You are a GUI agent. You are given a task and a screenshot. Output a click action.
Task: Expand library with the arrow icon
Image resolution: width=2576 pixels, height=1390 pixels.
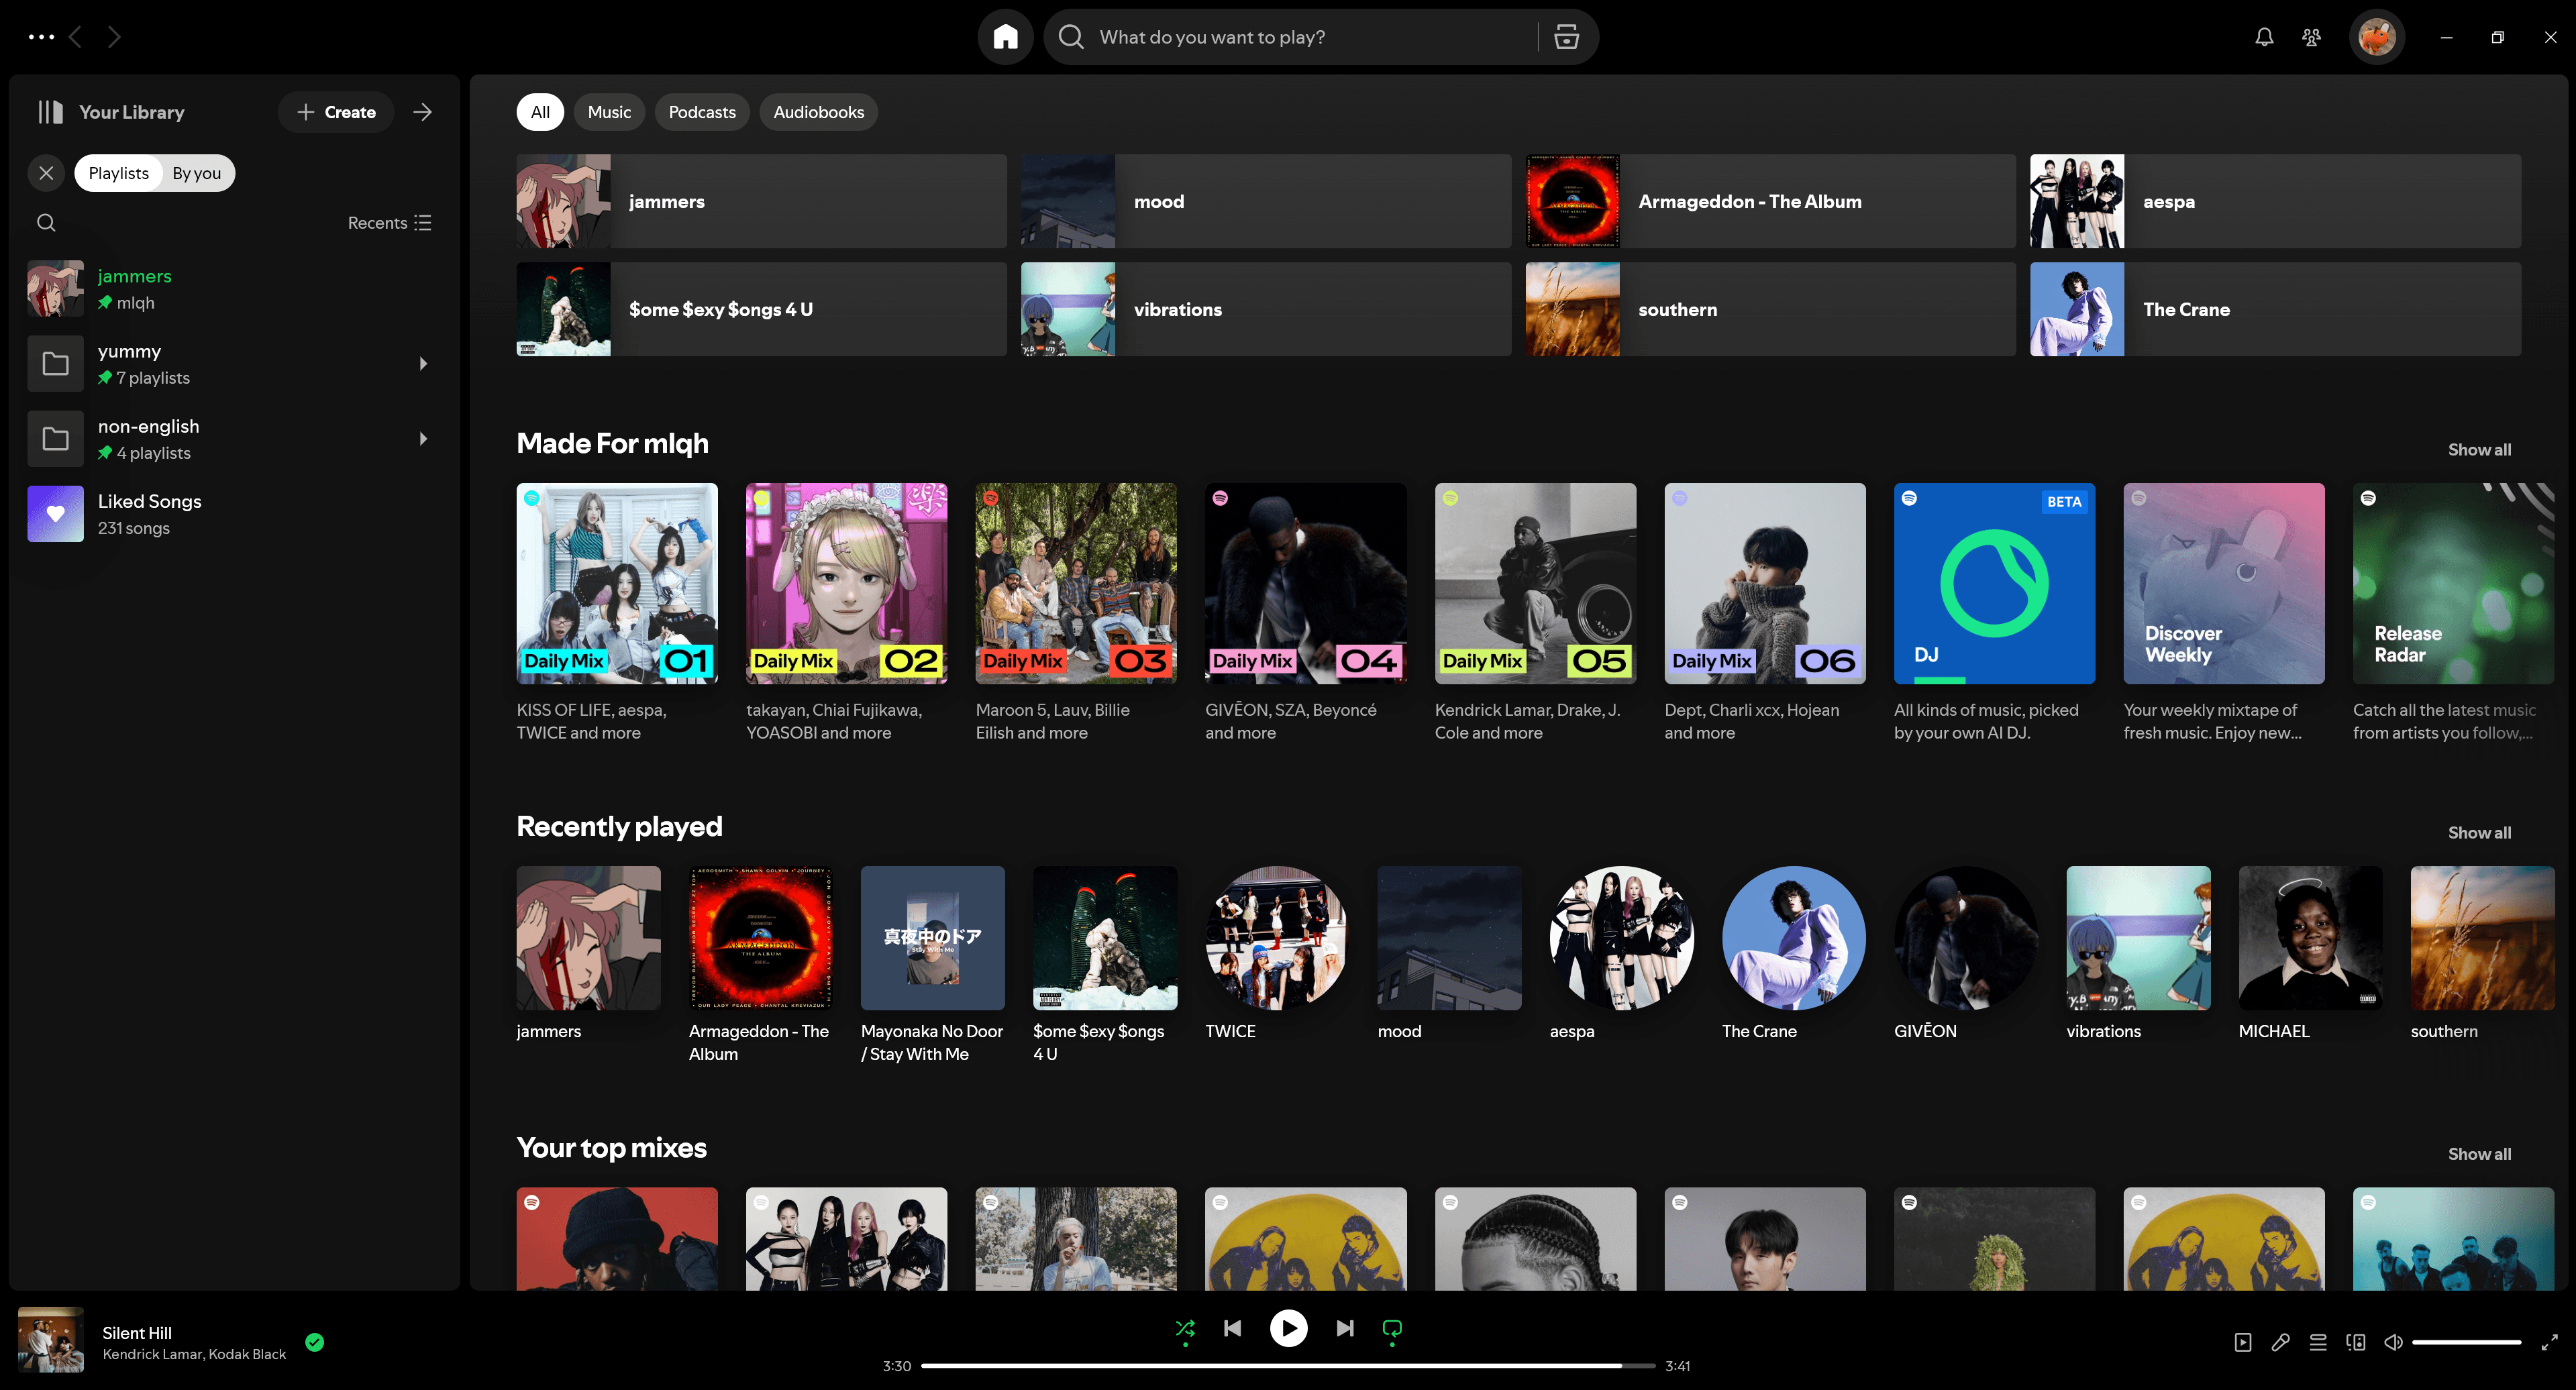coord(422,112)
